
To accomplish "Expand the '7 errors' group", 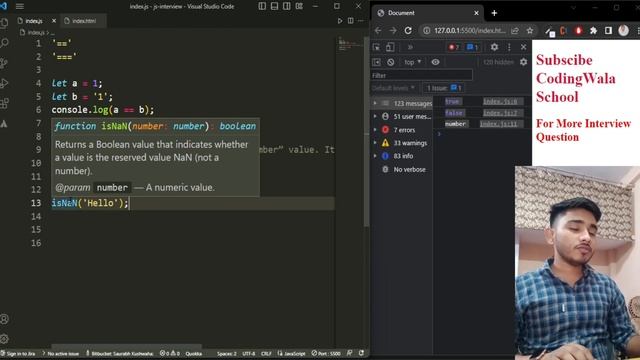I will click(375, 130).
